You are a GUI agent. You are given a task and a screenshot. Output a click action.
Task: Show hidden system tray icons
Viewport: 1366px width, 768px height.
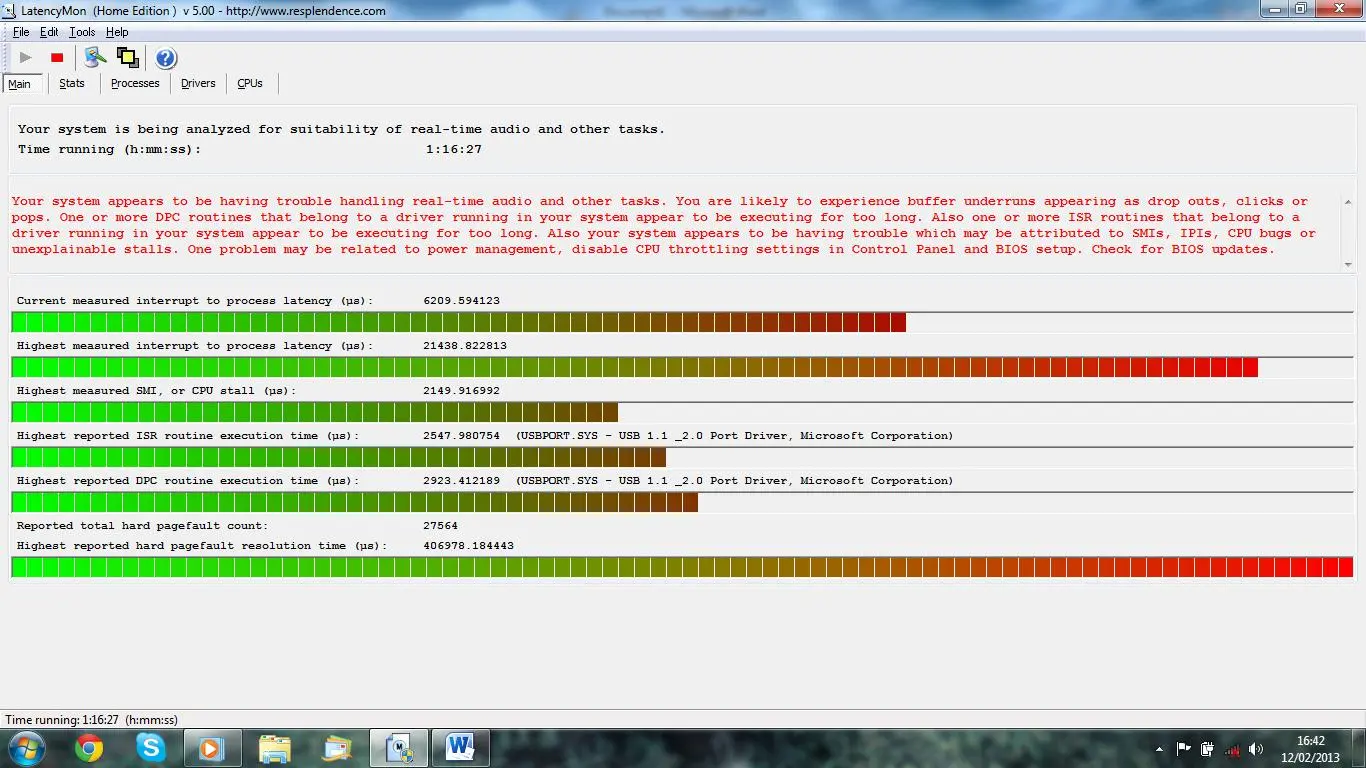(x=1159, y=748)
